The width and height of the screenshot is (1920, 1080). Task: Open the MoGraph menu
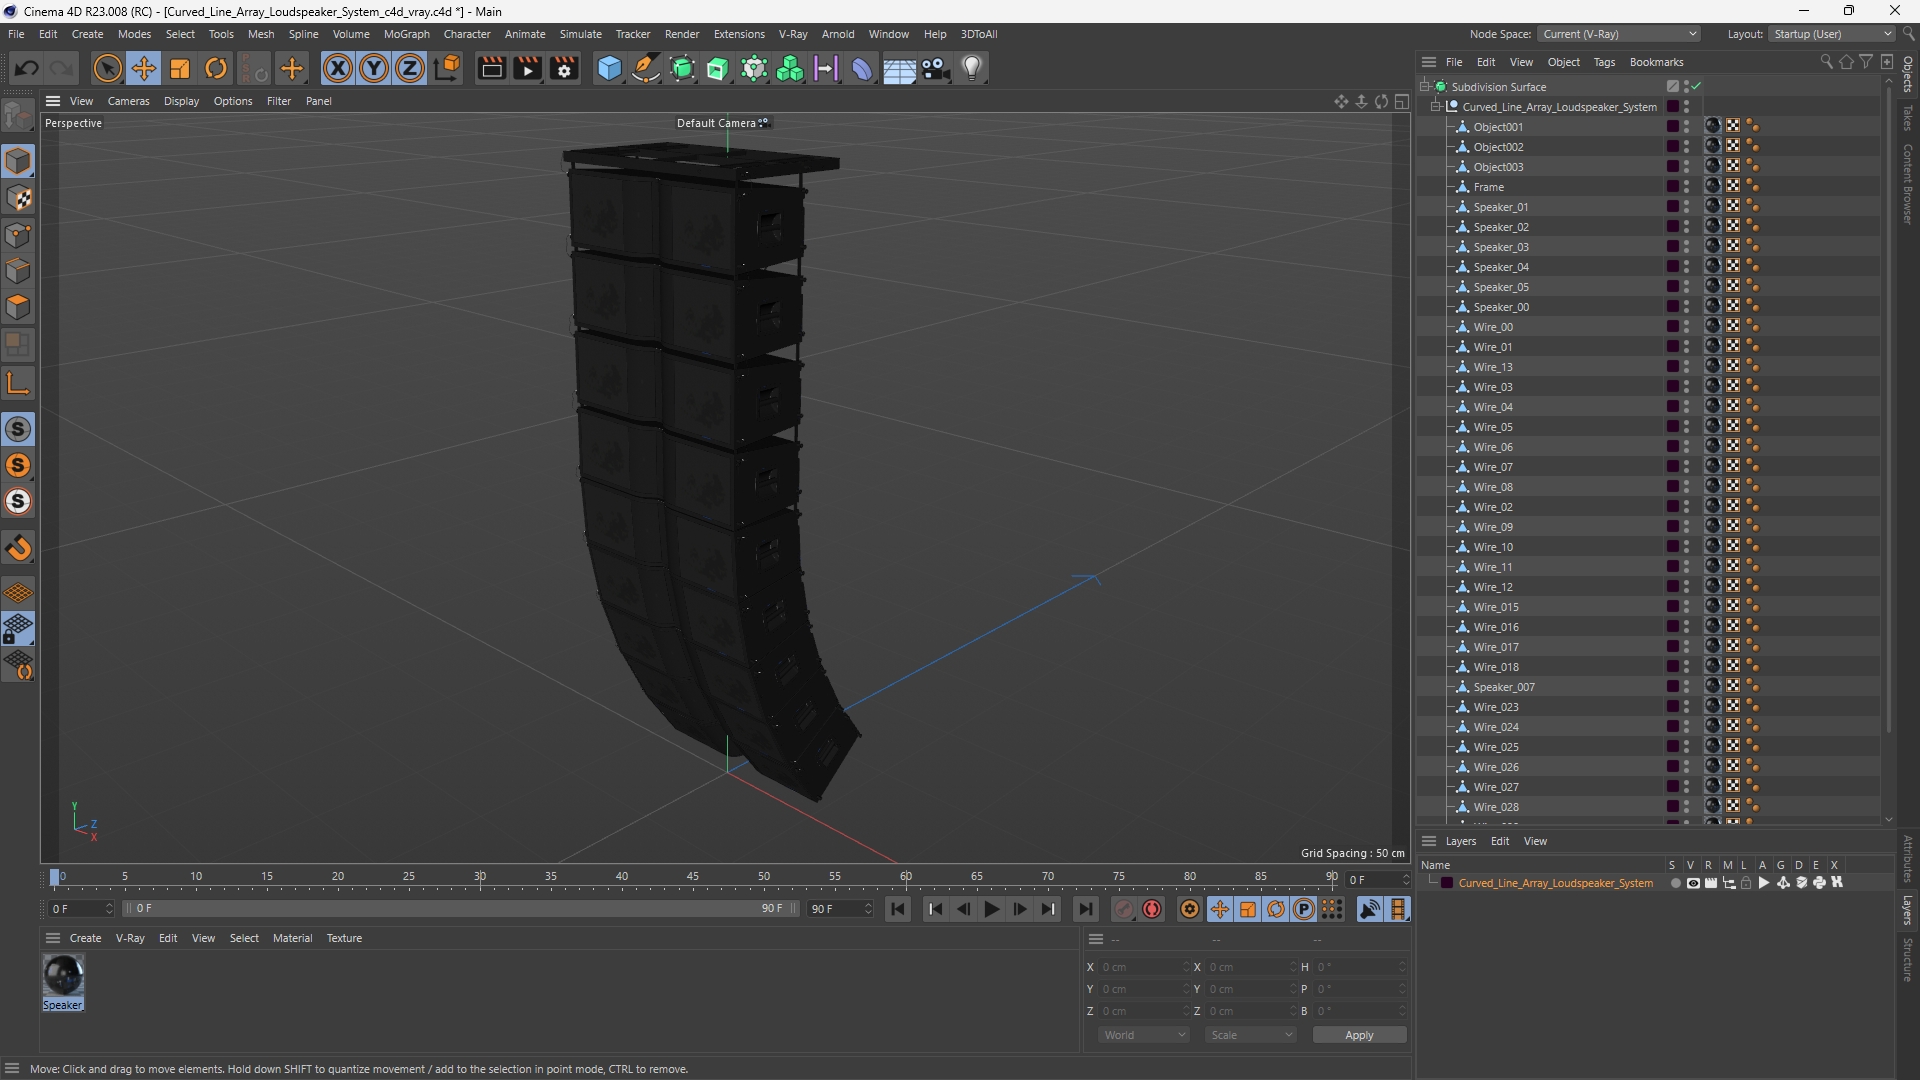click(x=406, y=34)
